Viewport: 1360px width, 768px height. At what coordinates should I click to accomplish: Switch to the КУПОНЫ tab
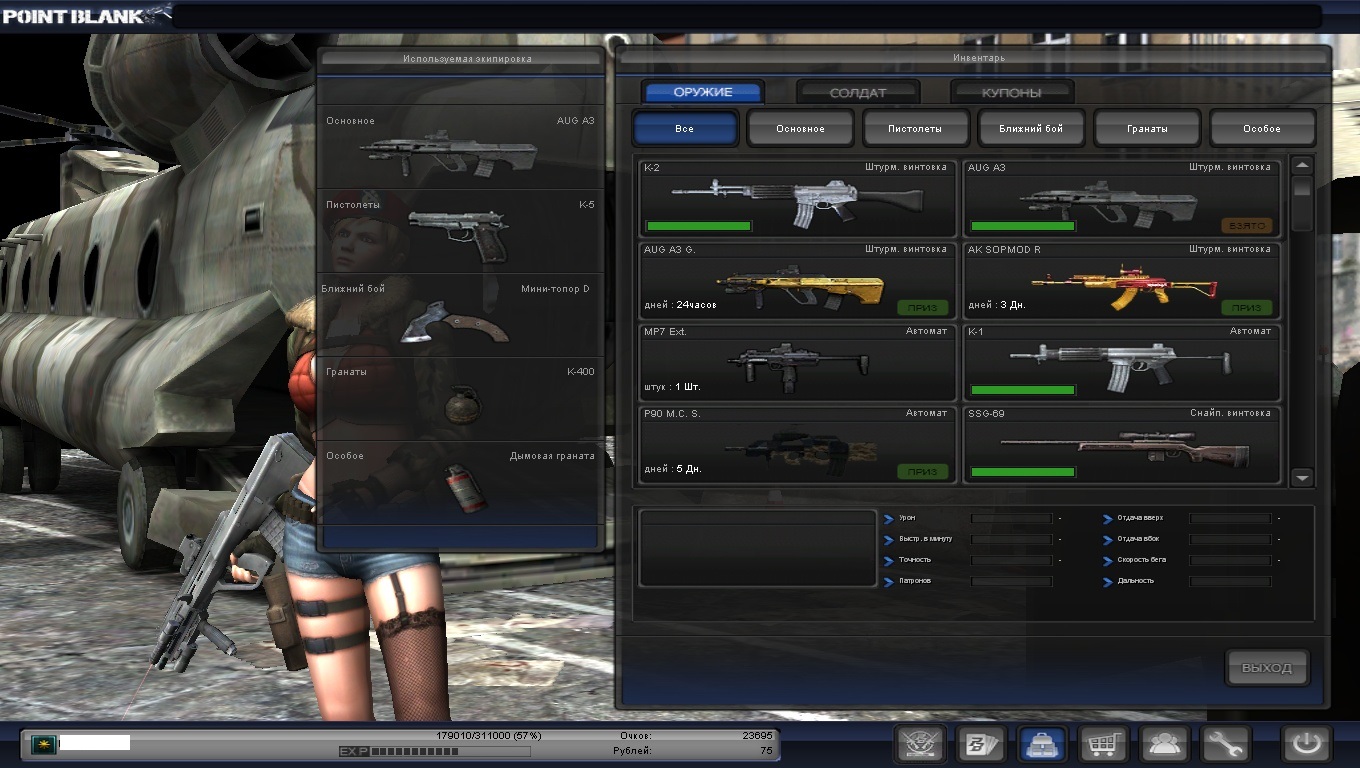1012,92
